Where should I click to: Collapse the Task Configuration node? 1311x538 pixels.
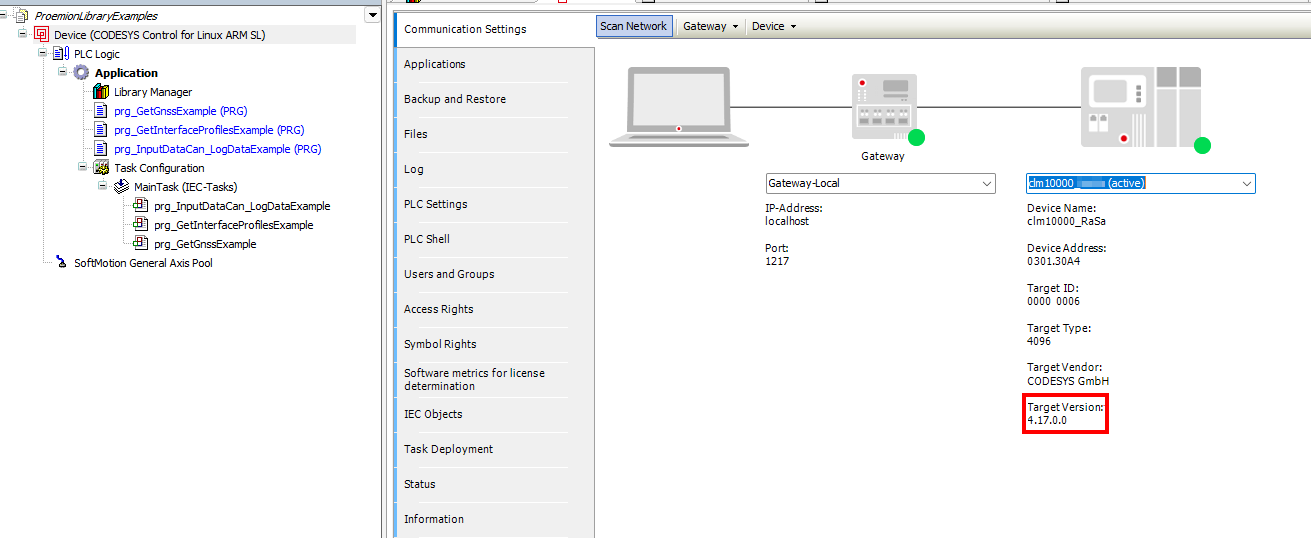coord(83,167)
